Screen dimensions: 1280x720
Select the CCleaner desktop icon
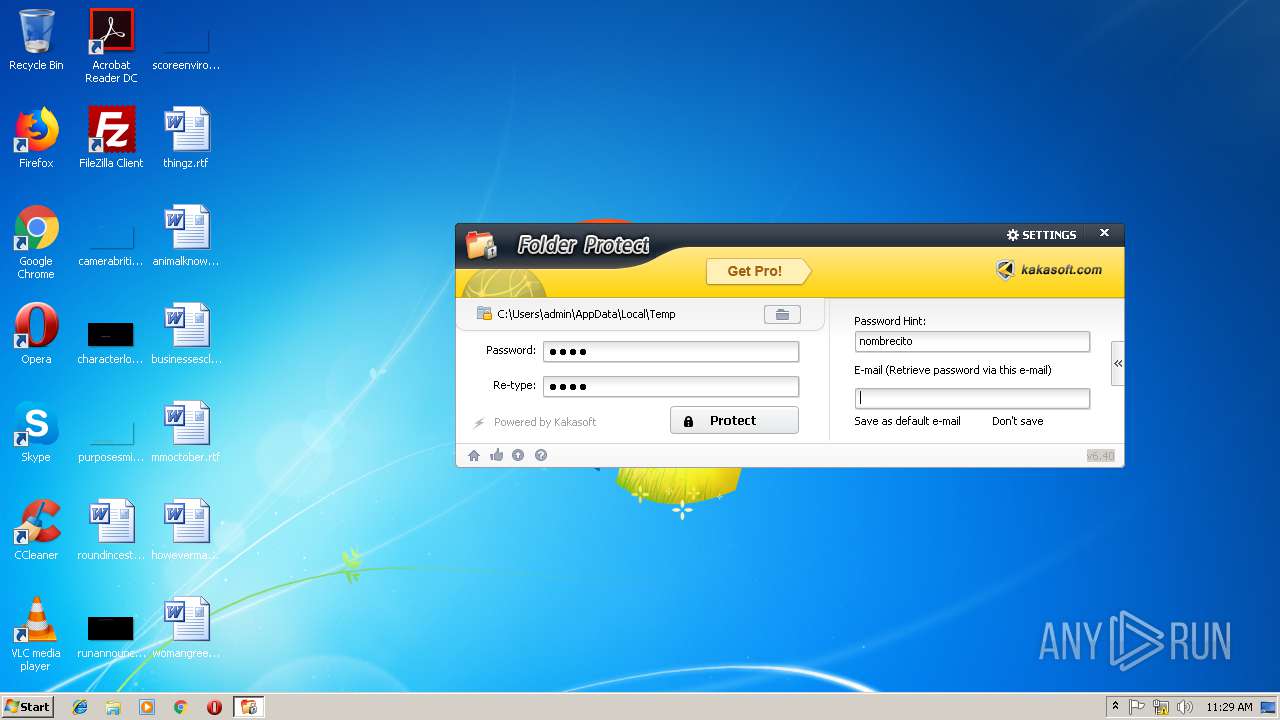[x=36, y=530]
